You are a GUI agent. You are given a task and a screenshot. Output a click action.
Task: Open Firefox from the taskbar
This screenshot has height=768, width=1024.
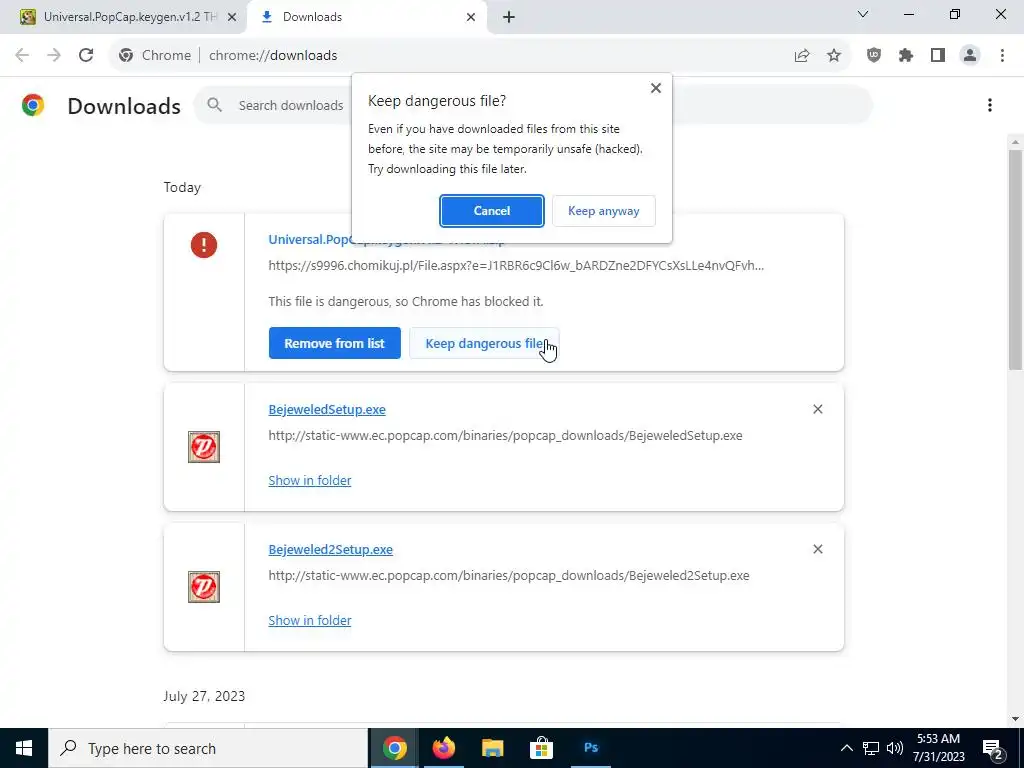click(x=444, y=748)
